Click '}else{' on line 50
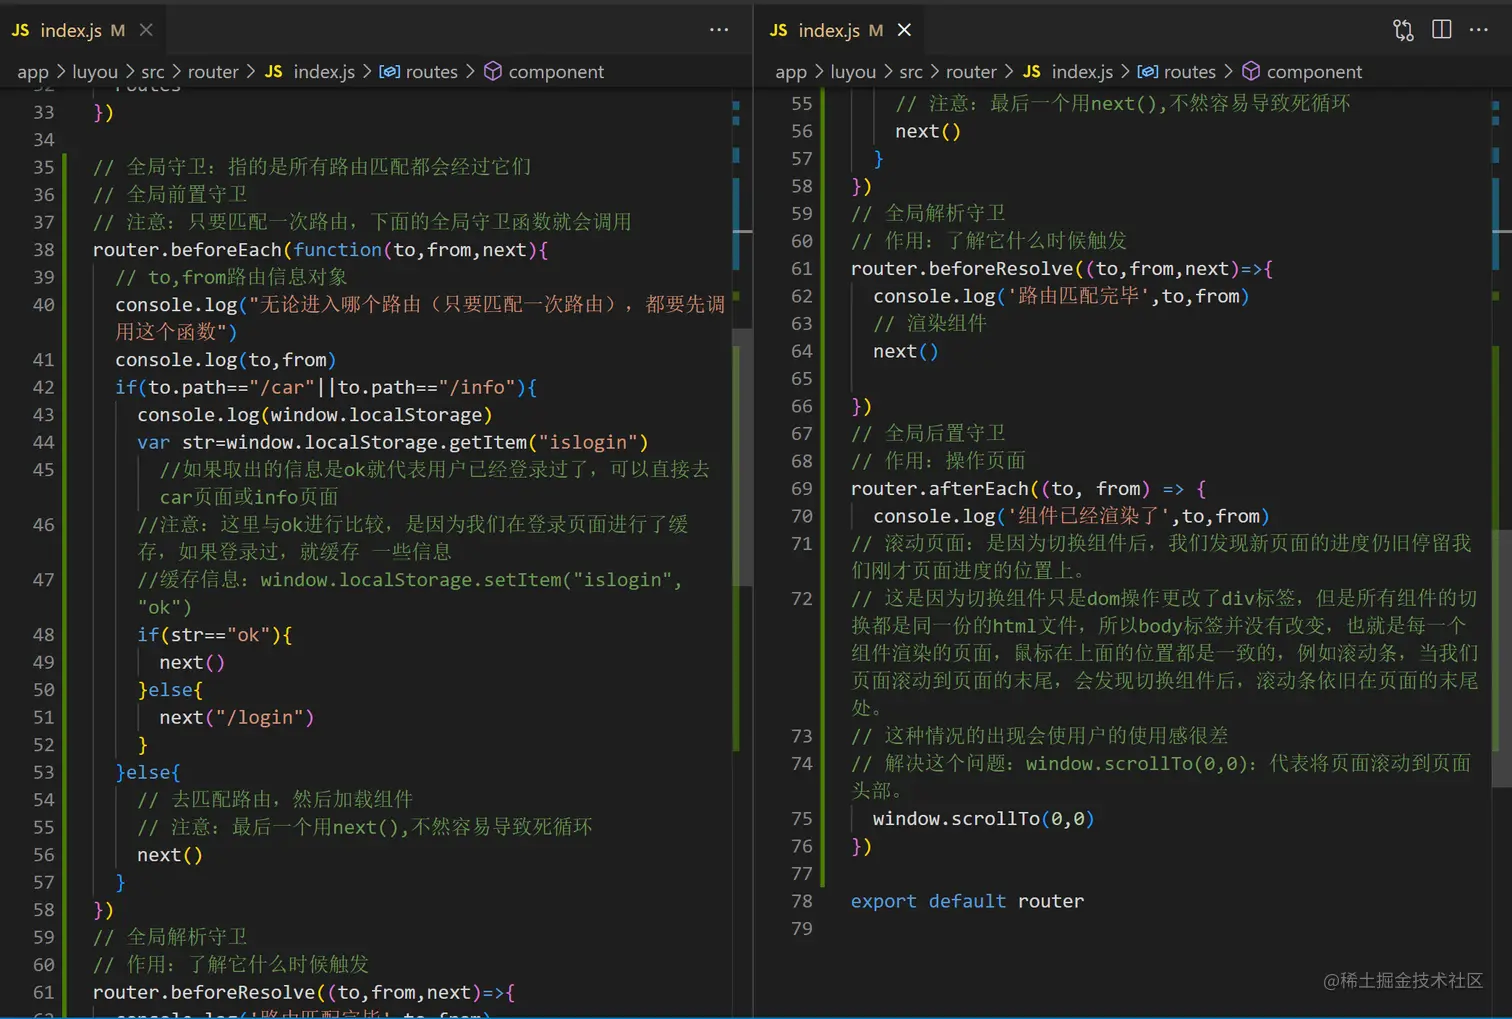The height and width of the screenshot is (1019, 1512). click(170, 690)
